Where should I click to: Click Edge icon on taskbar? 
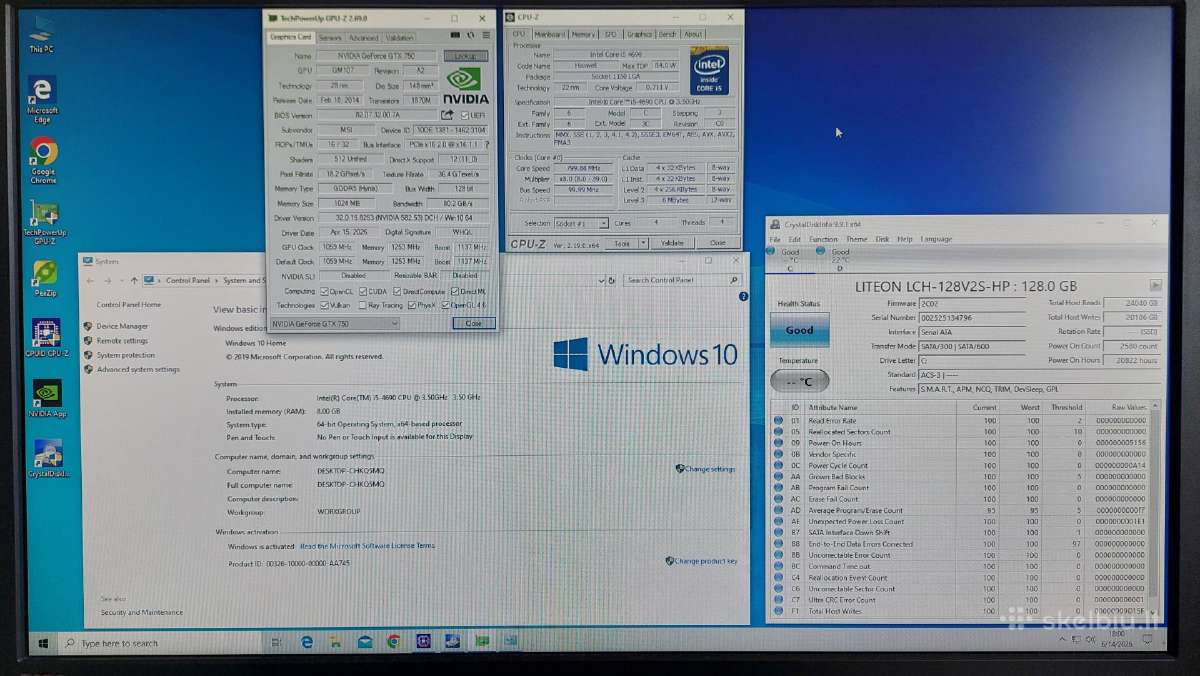[x=306, y=641]
